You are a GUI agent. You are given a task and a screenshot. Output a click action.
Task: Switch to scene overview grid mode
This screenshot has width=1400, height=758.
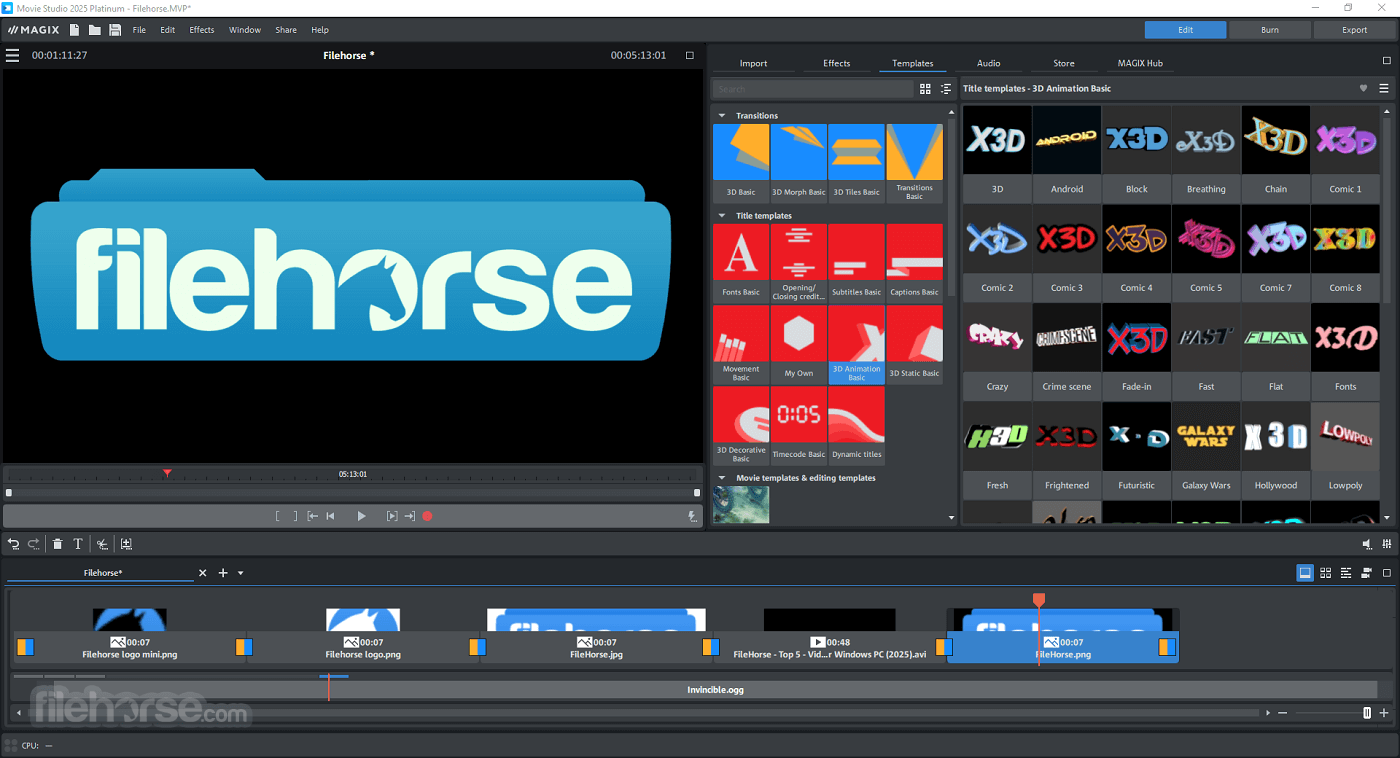point(1325,573)
